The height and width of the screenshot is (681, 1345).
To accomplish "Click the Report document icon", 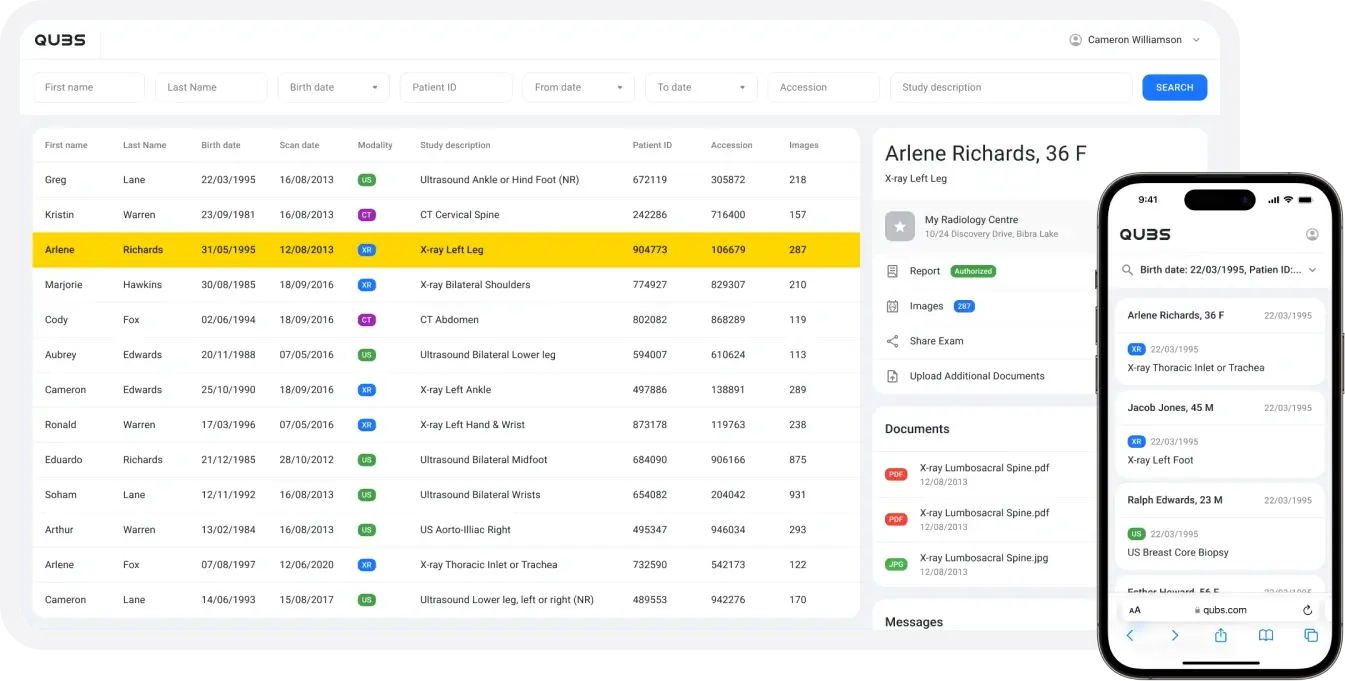I will coord(892,271).
